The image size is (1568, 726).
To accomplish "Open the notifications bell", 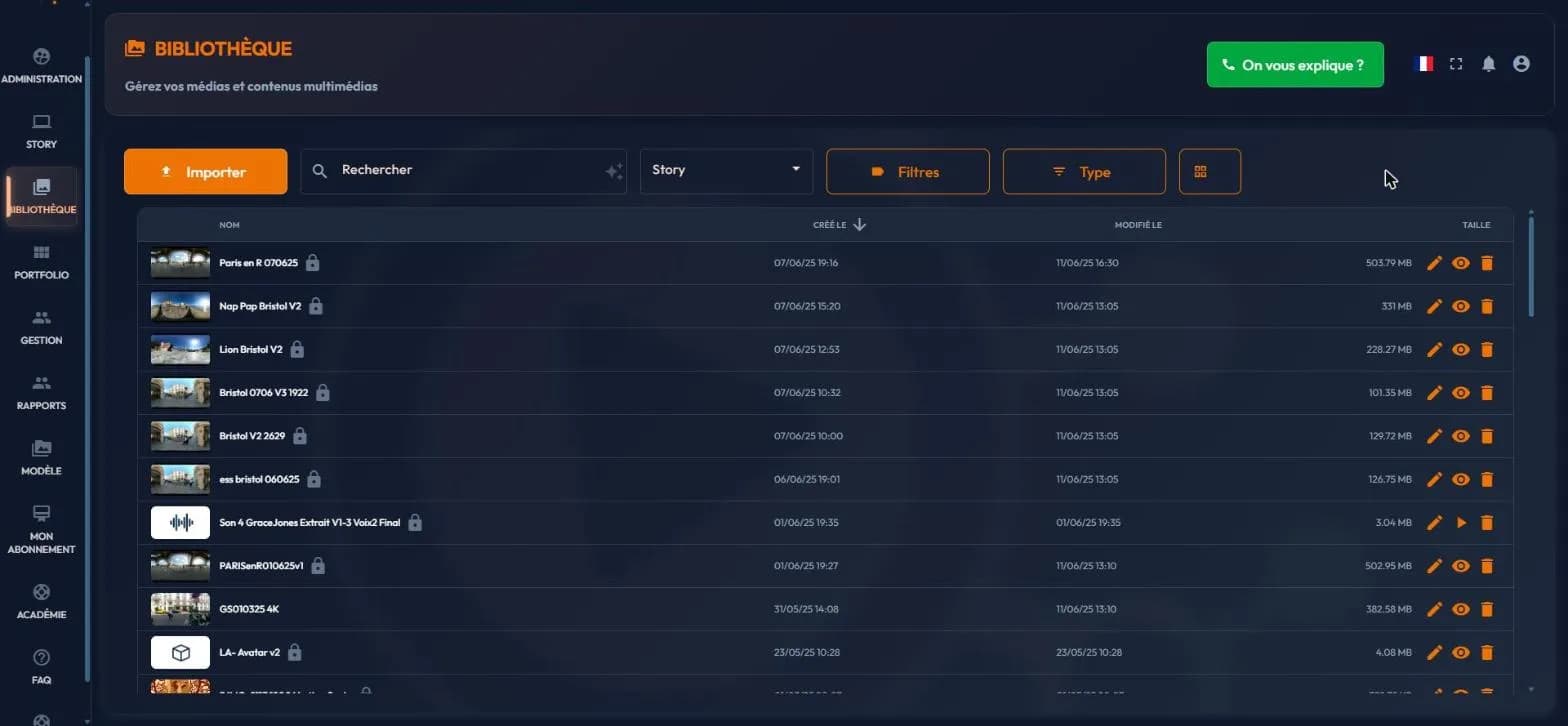I will pyautogui.click(x=1488, y=64).
